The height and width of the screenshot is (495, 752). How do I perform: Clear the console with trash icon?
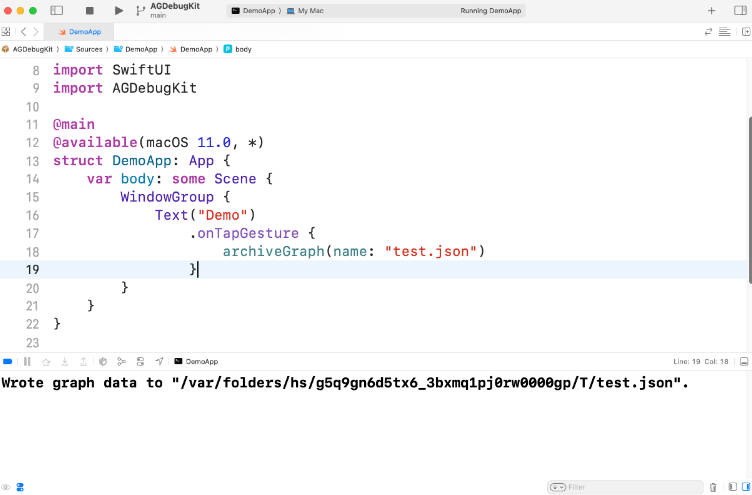(713, 487)
